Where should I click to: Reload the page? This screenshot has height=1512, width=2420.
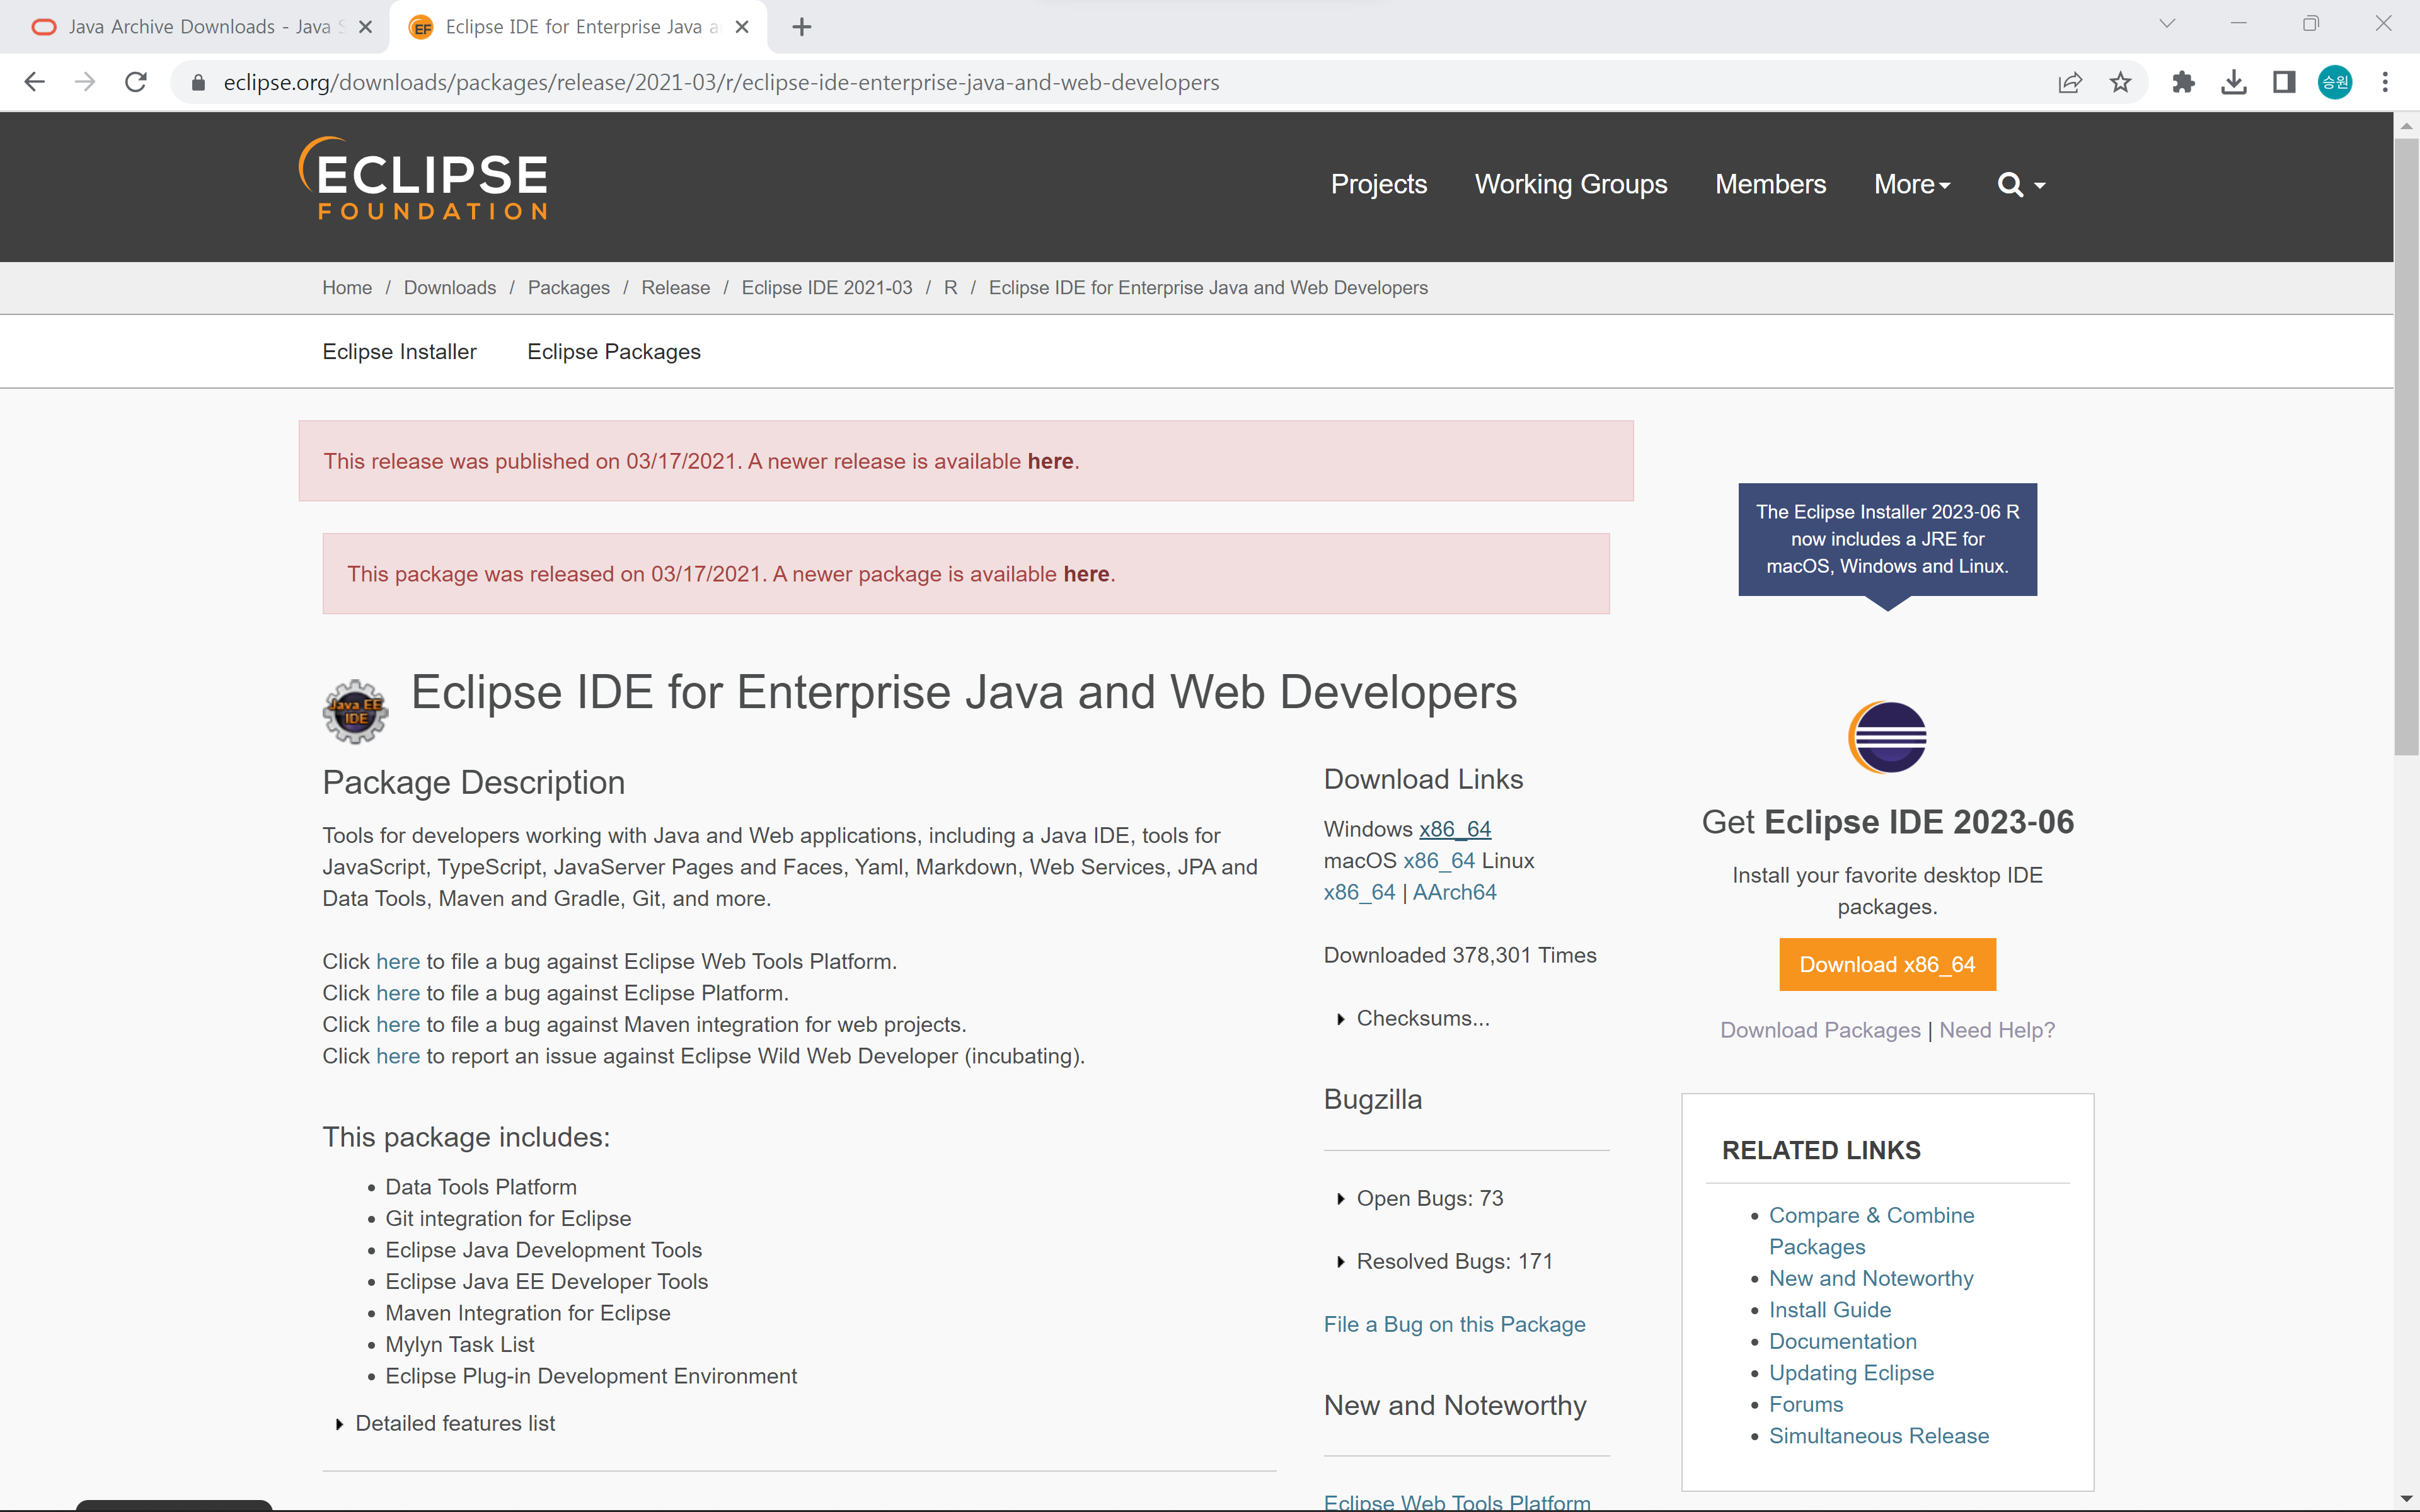pos(136,82)
